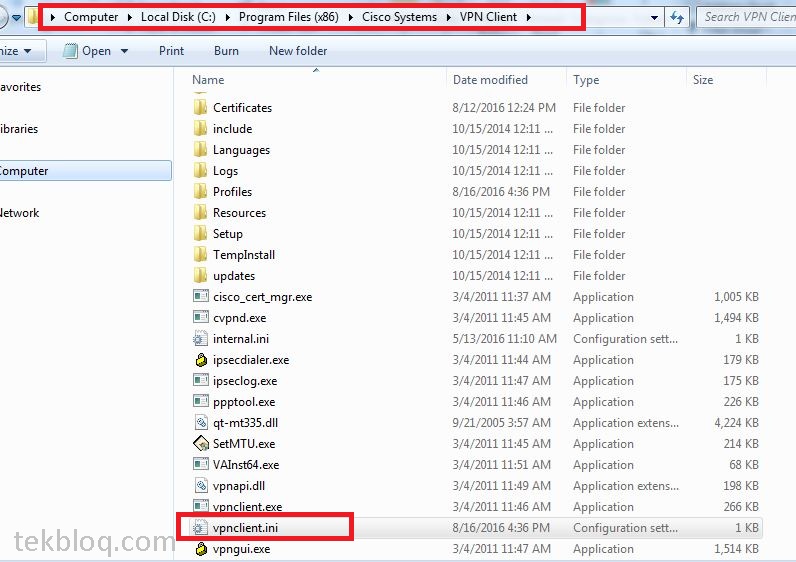Click the '8/16/2016 4:36 PM' vpnclient.ini date

point(501,528)
